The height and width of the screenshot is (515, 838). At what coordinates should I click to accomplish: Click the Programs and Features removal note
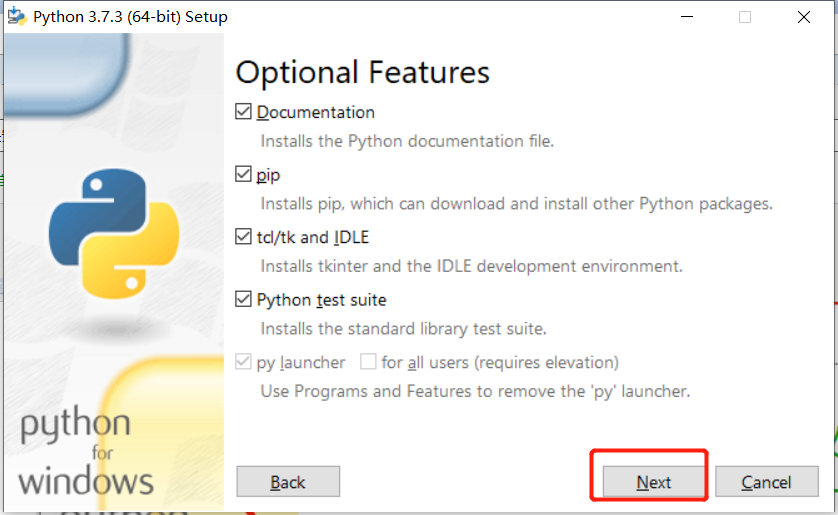pos(475,391)
